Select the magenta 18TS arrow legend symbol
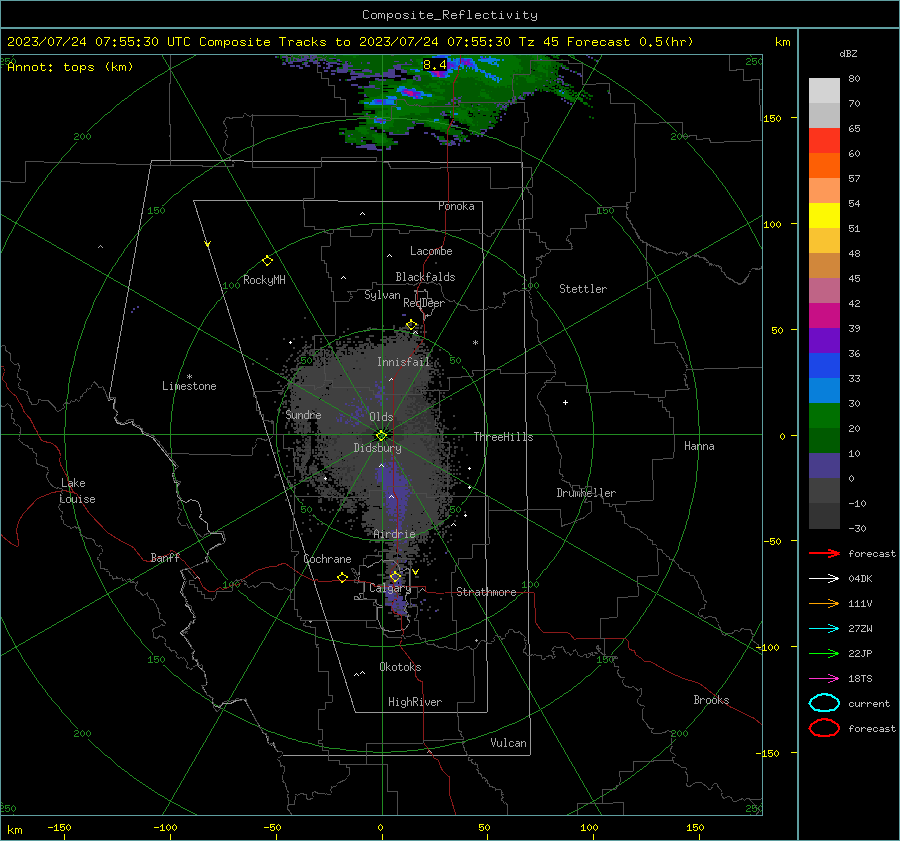 (824, 679)
